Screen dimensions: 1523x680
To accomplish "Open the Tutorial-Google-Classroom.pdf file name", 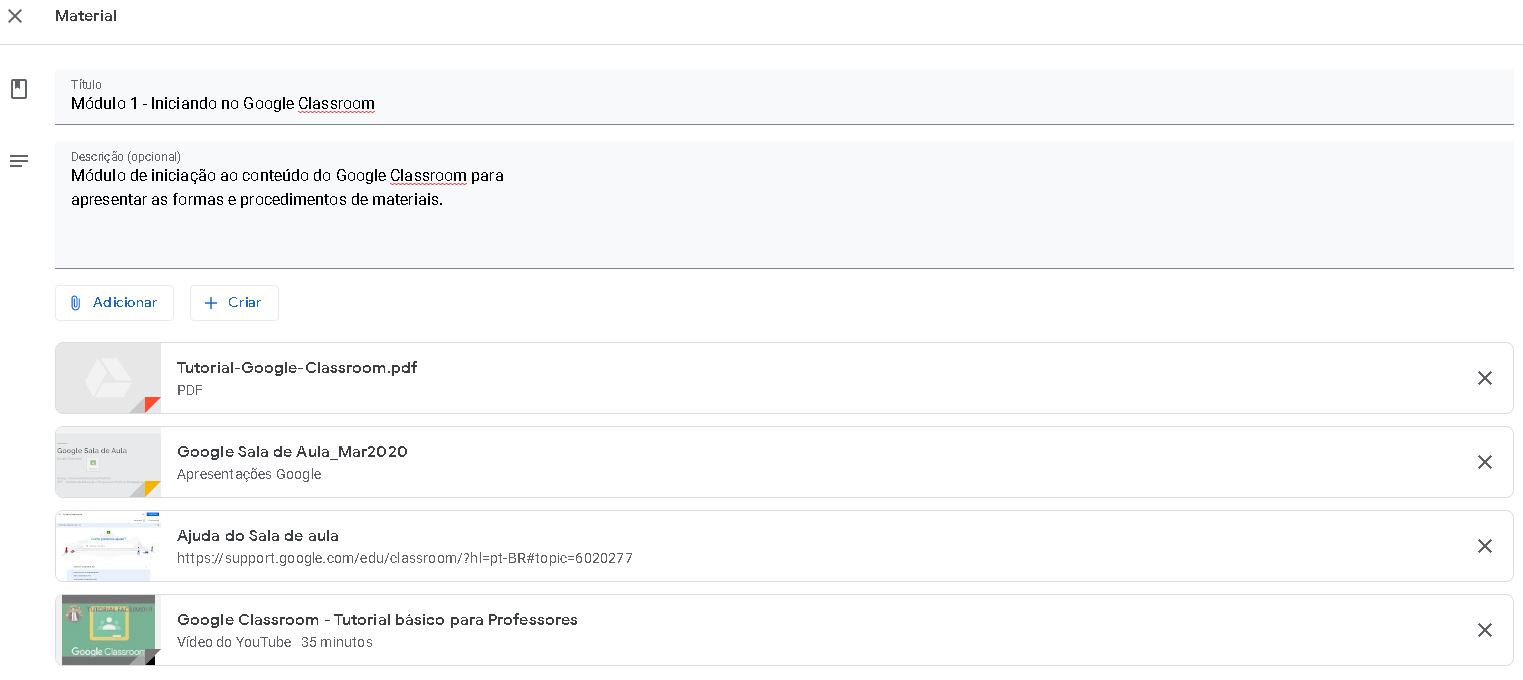I will coord(297,368).
